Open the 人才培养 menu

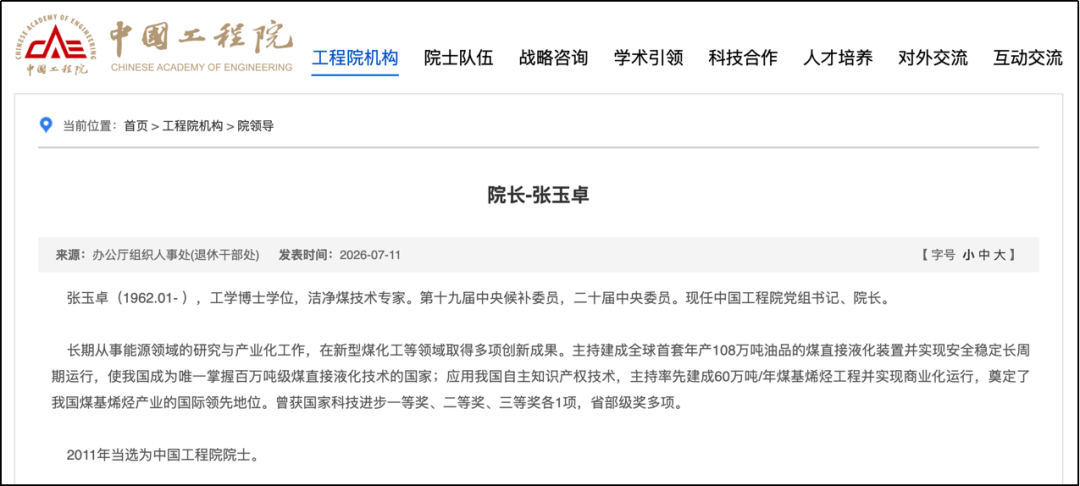coord(838,58)
